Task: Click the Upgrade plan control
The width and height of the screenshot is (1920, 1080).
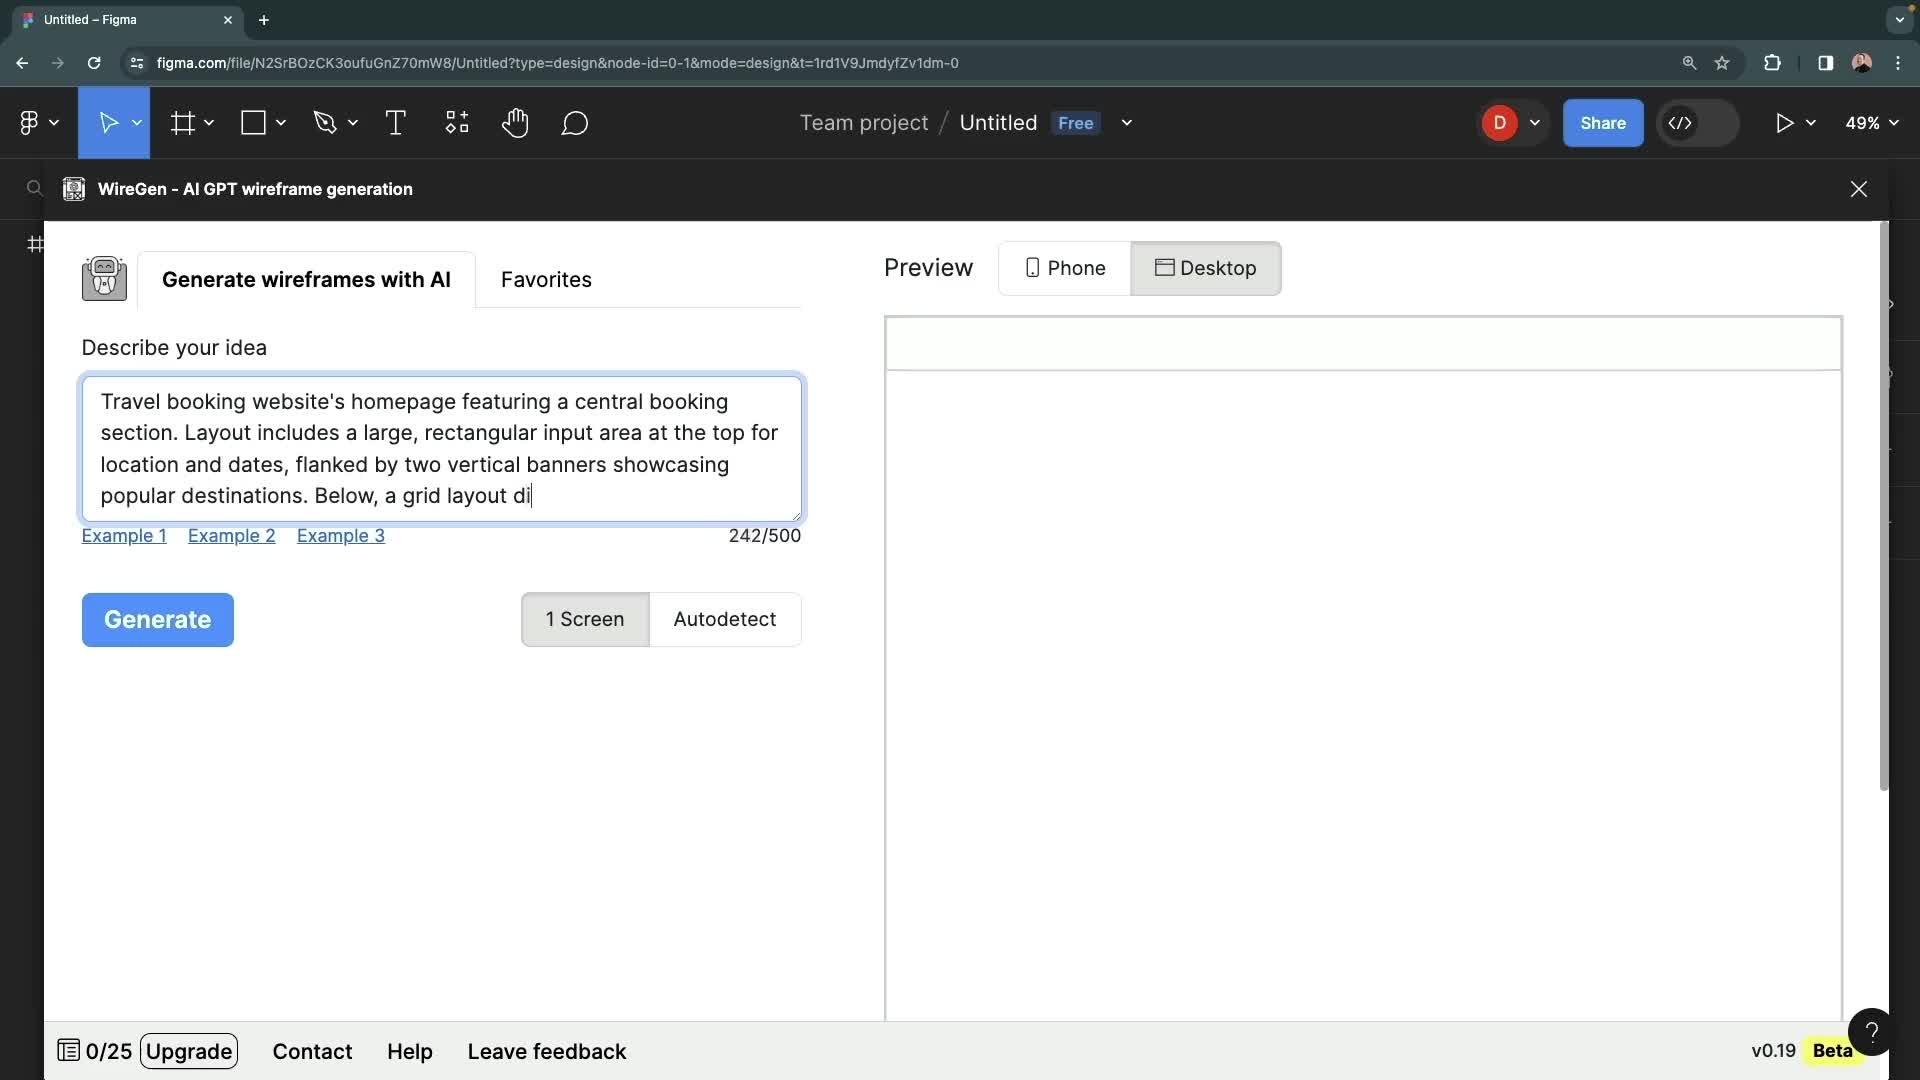Action: [189, 1051]
